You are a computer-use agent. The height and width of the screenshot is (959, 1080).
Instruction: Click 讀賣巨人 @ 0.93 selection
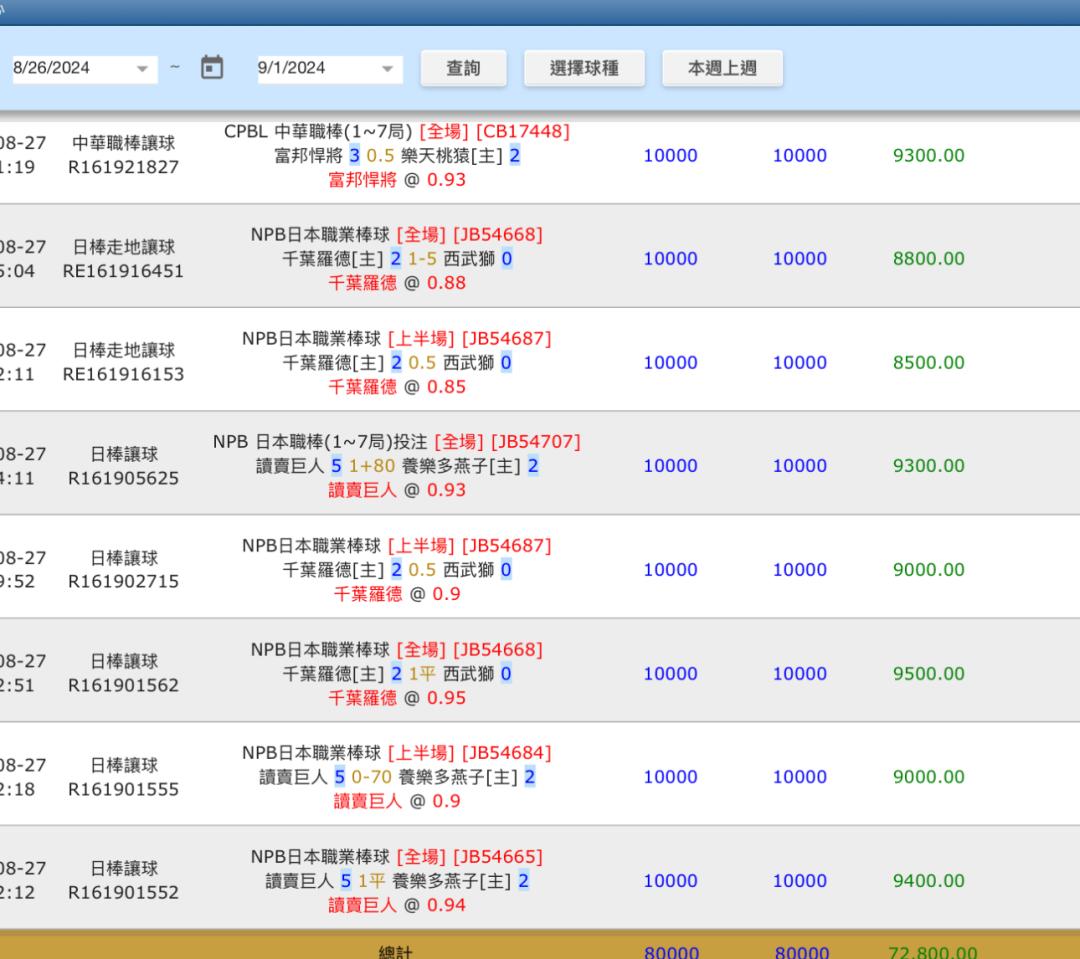coord(397,491)
